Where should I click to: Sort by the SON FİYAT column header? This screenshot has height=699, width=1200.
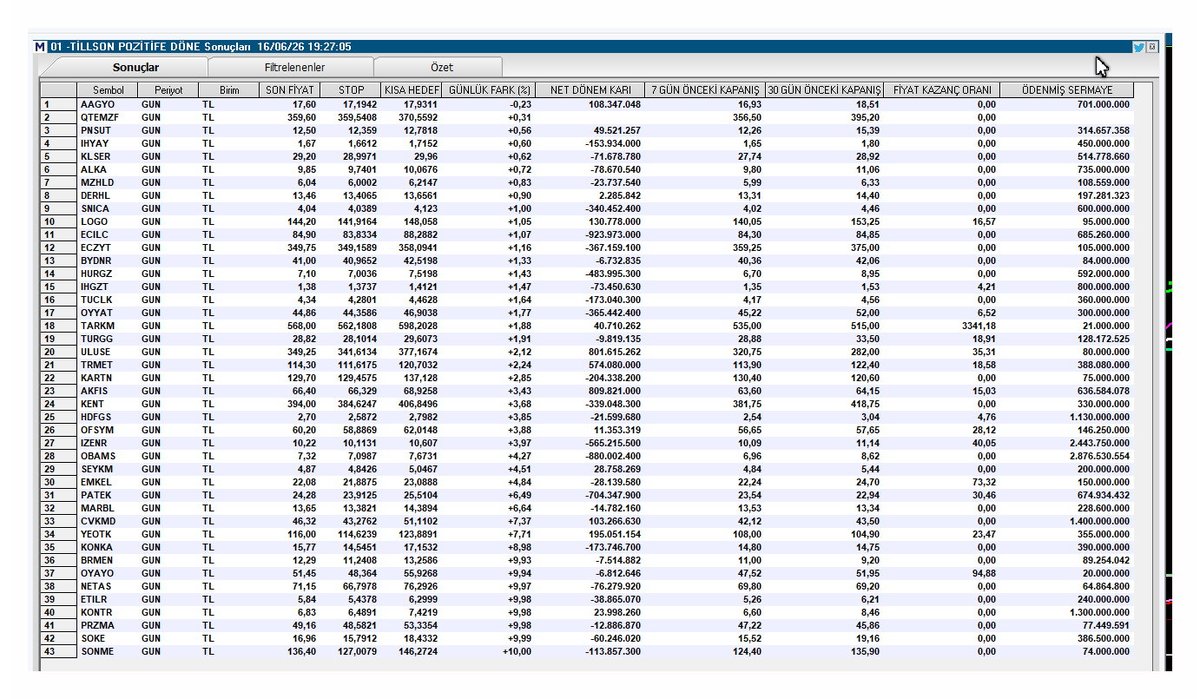point(289,90)
